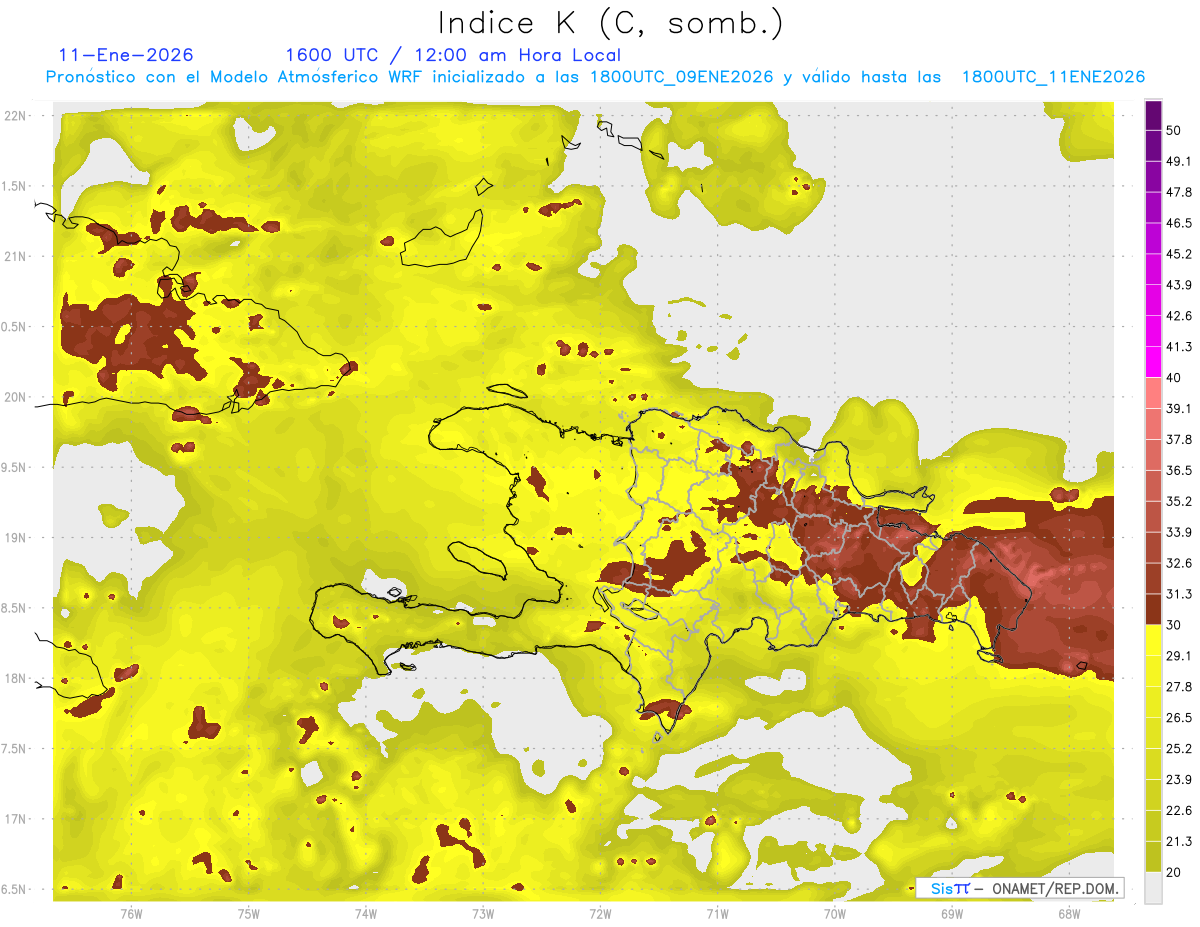Click the colour scale value "31.3"
The width and height of the screenshot is (1200, 927).
click(1179, 594)
